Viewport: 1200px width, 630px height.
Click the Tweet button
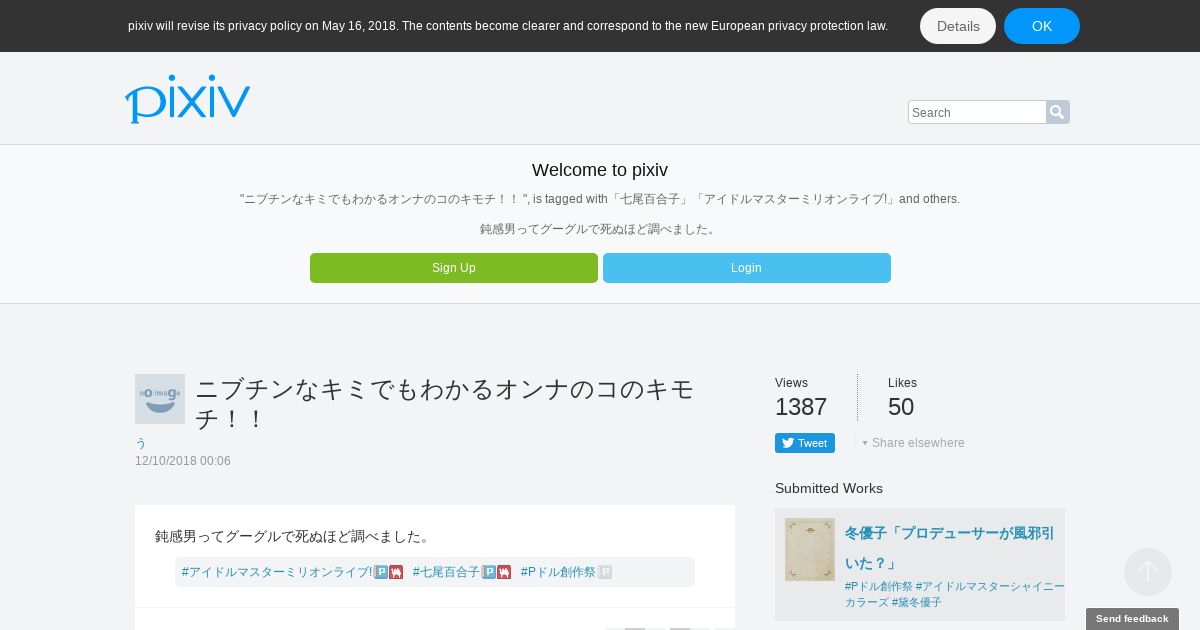[805, 443]
